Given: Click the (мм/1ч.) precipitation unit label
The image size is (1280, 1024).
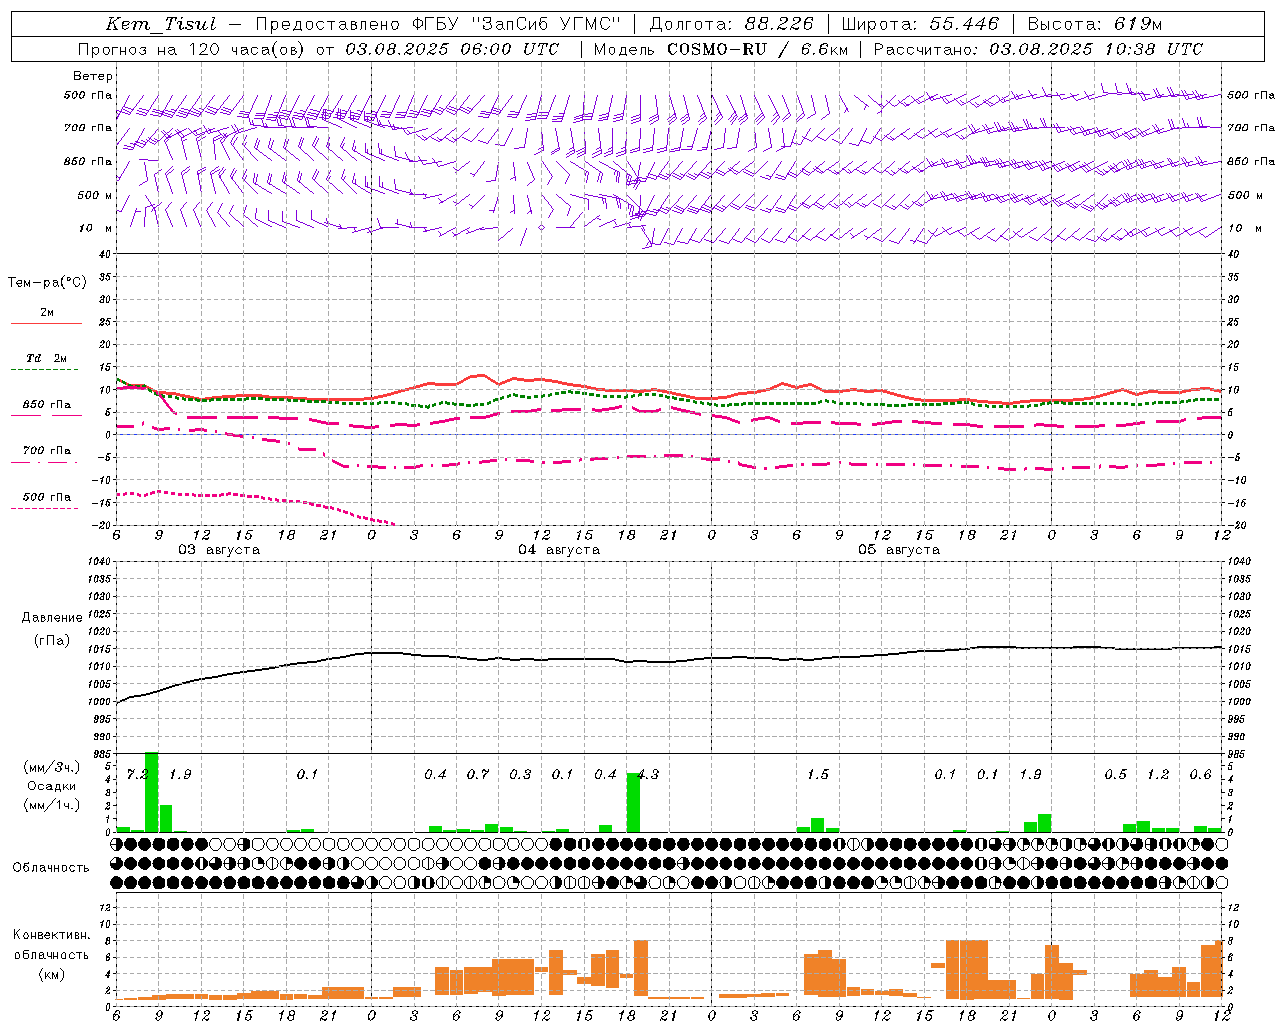Looking at the screenshot, I should (52, 805).
